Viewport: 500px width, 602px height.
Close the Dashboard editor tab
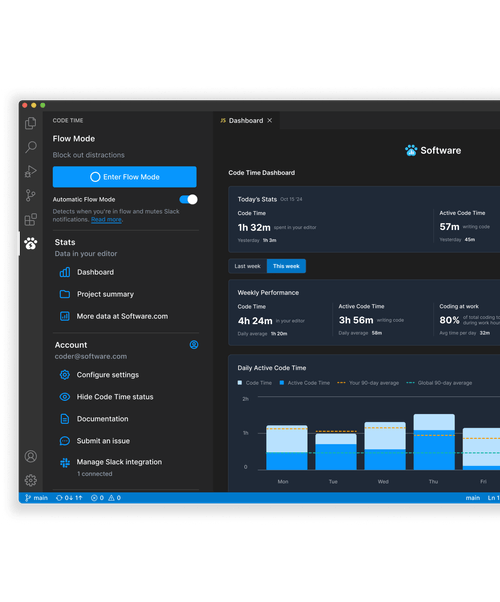tap(270, 121)
